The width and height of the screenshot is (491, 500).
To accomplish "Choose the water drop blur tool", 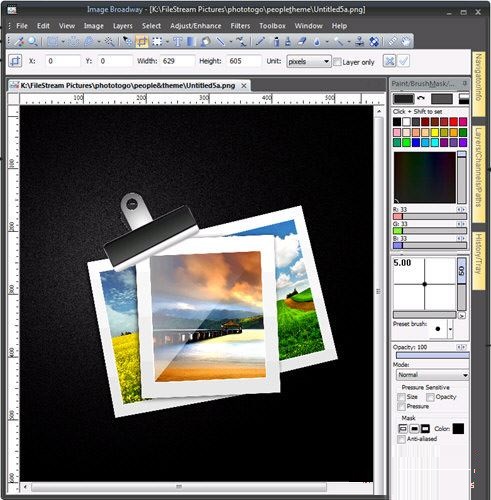I will pyautogui.click(x=316, y=42).
